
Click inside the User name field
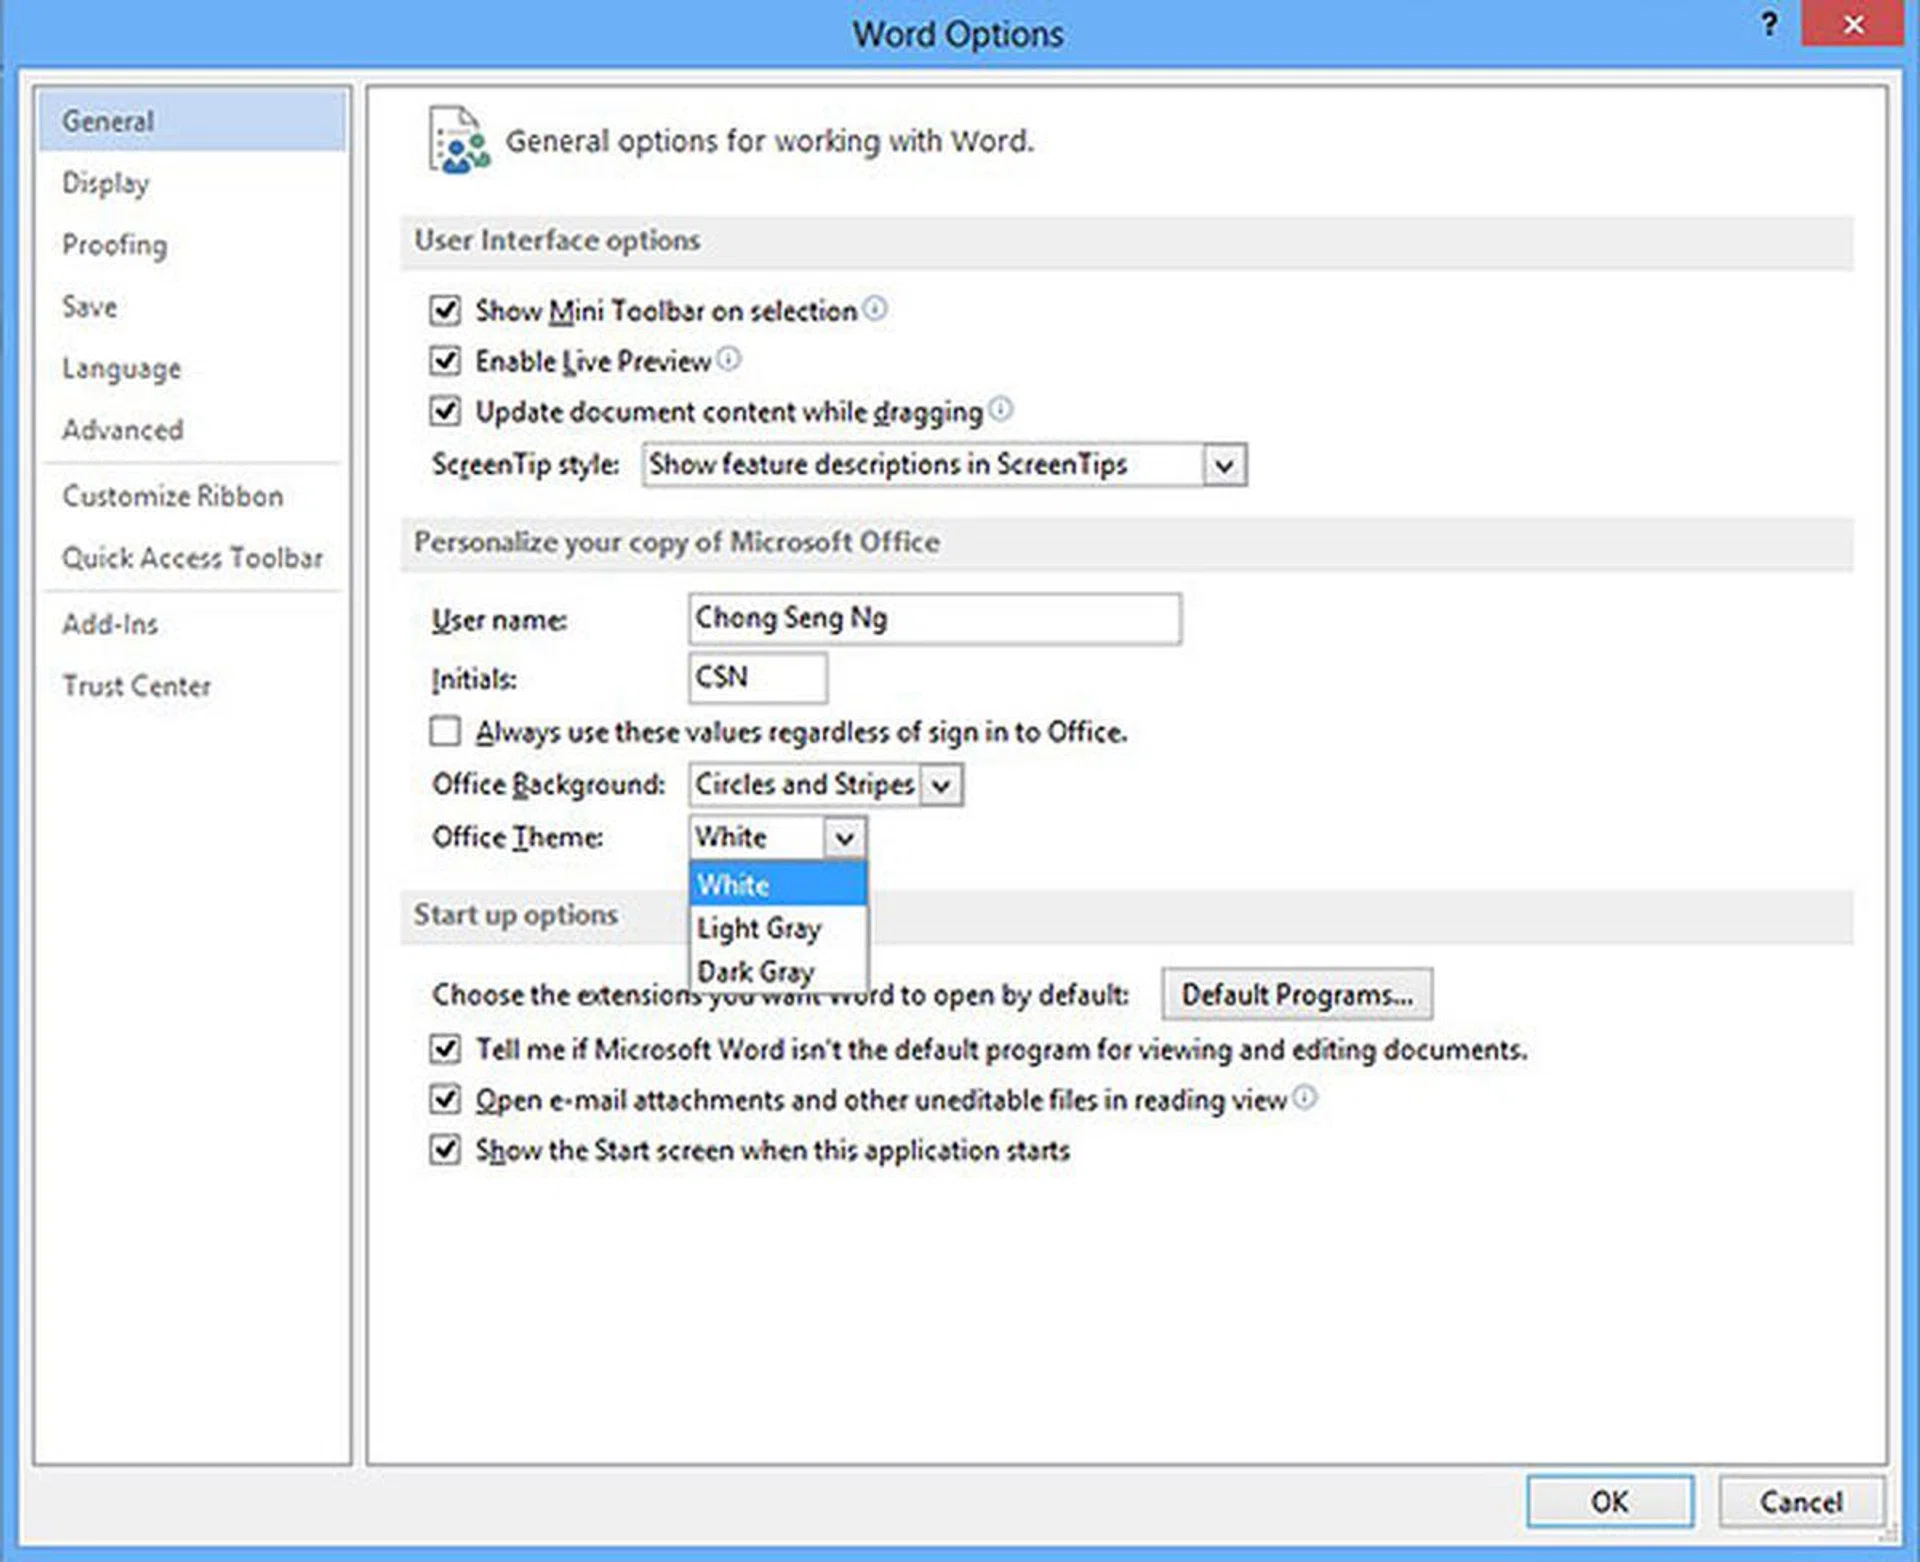coord(933,619)
